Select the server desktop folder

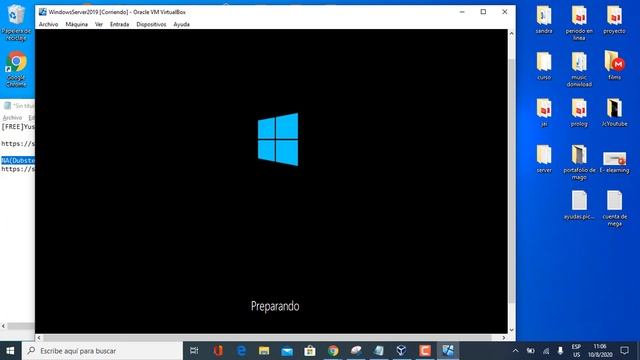(x=544, y=159)
